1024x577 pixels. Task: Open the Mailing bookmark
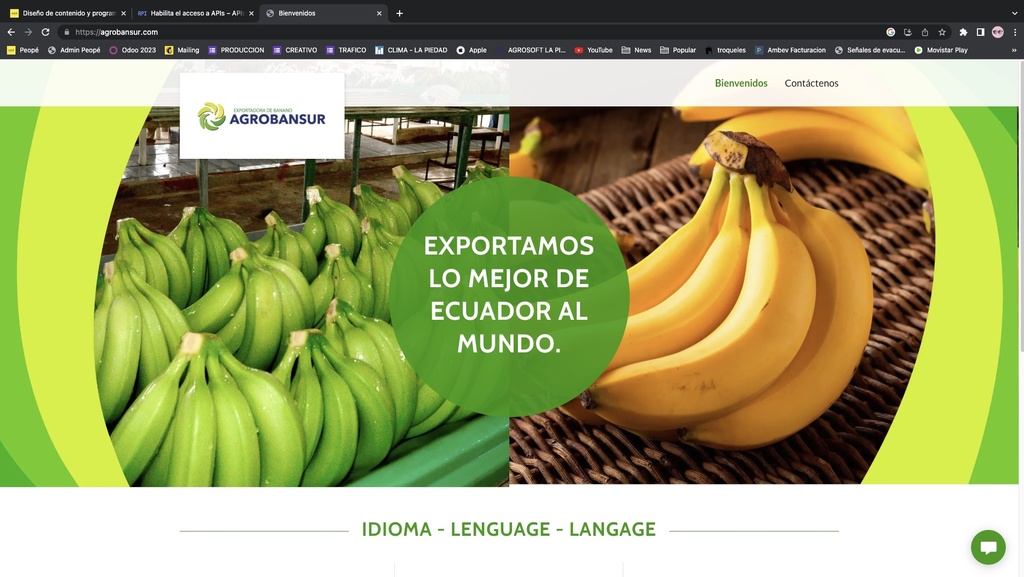click(x=182, y=50)
